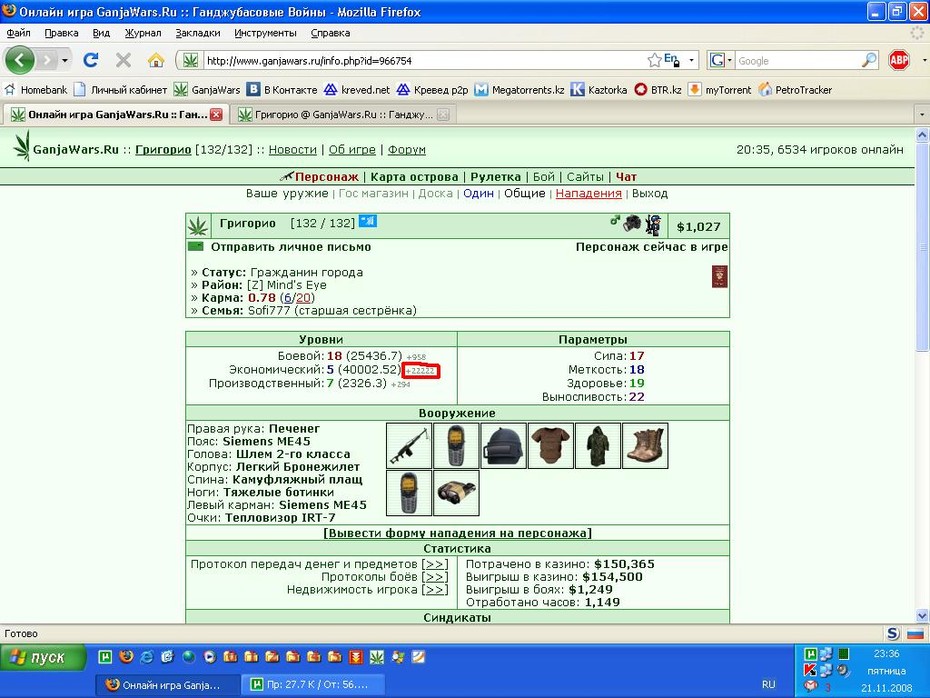
Task: Click in the address bar URL field
Action: tap(424, 60)
